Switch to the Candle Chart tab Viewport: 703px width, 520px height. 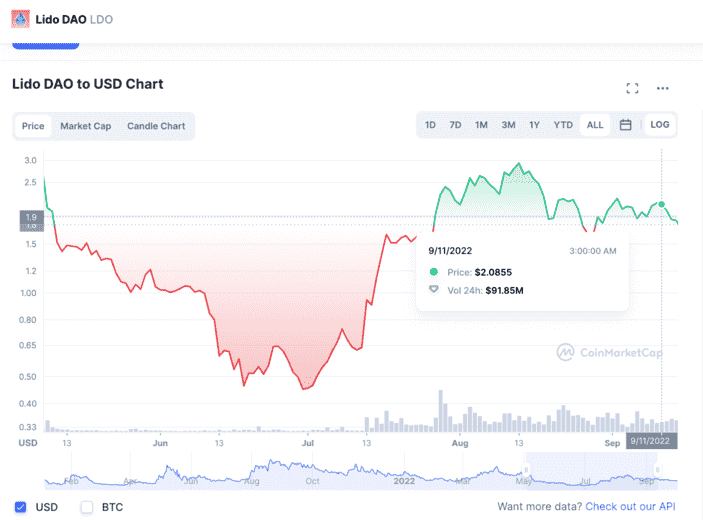click(156, 126)
